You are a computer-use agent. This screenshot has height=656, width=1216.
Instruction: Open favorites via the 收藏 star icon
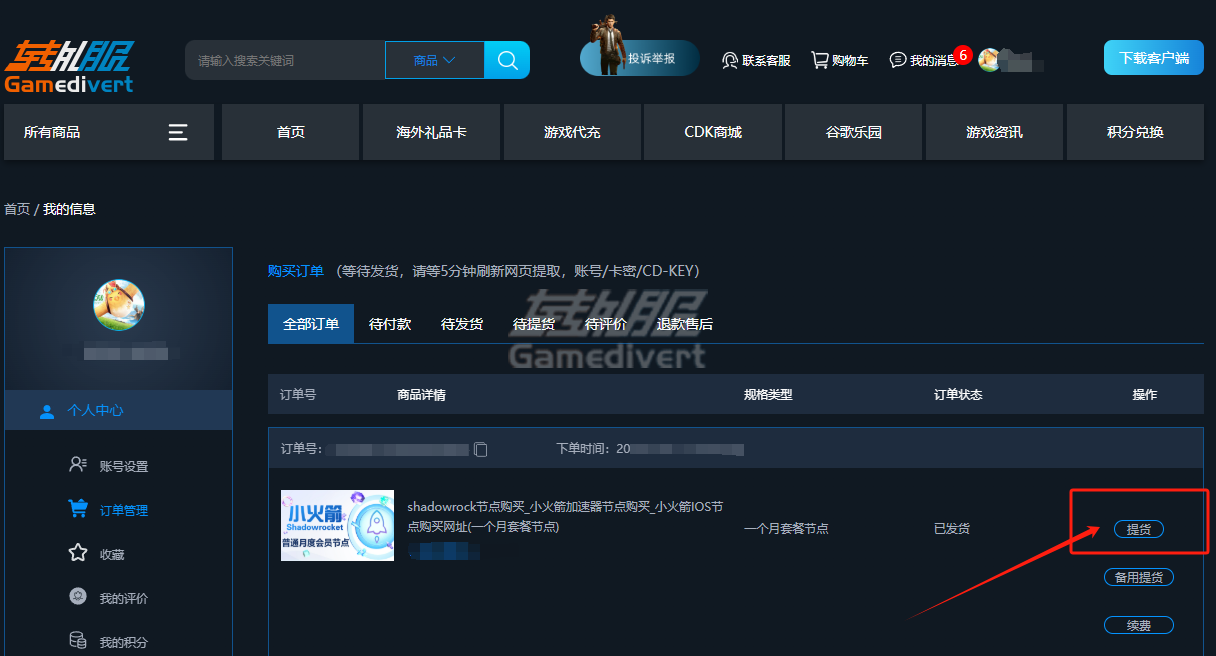[x=79, y=553]
